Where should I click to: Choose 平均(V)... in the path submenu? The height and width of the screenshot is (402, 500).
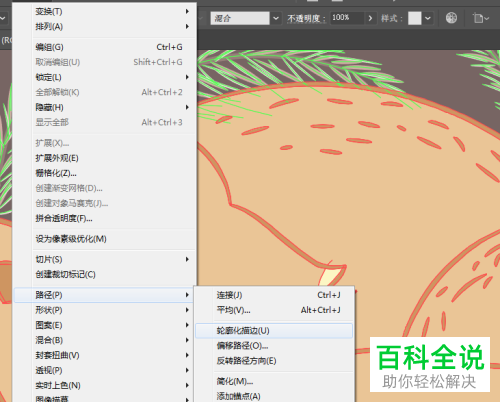coord(274,310)
